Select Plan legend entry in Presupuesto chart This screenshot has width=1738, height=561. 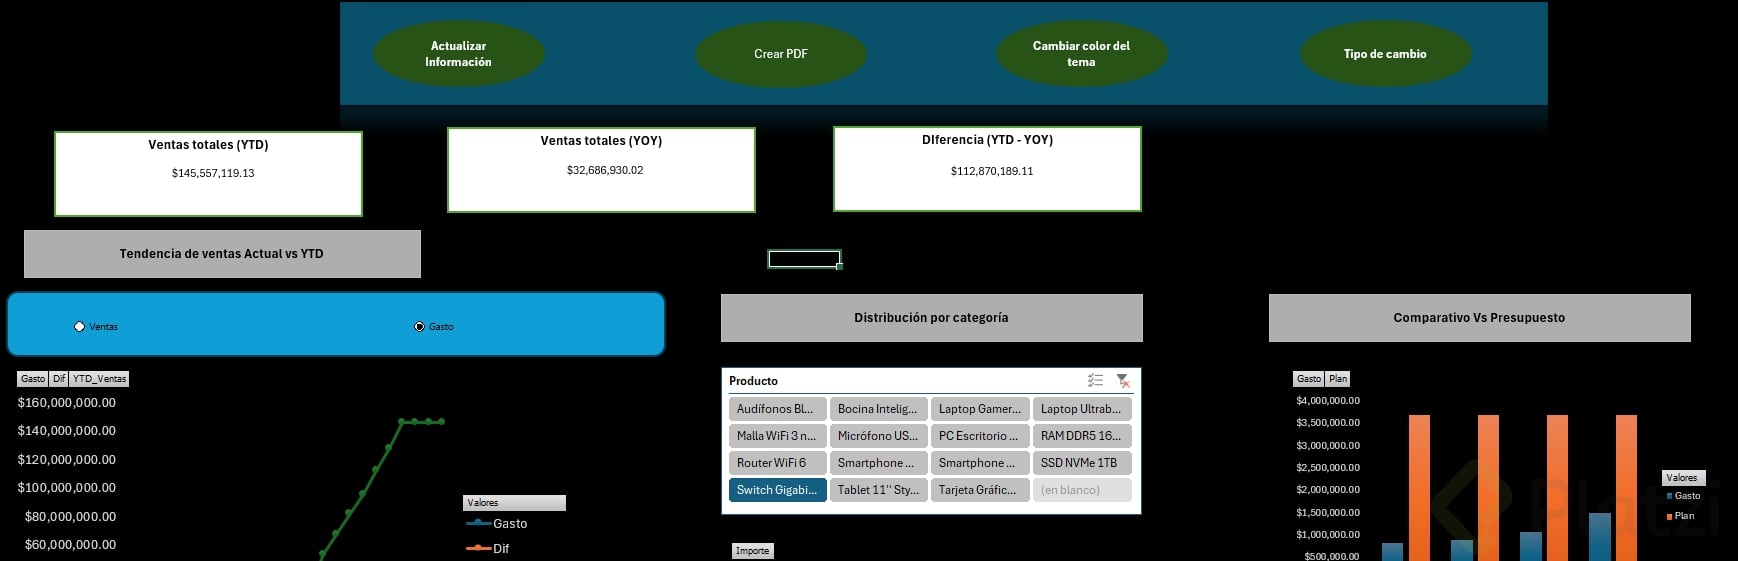[1680, 516]
